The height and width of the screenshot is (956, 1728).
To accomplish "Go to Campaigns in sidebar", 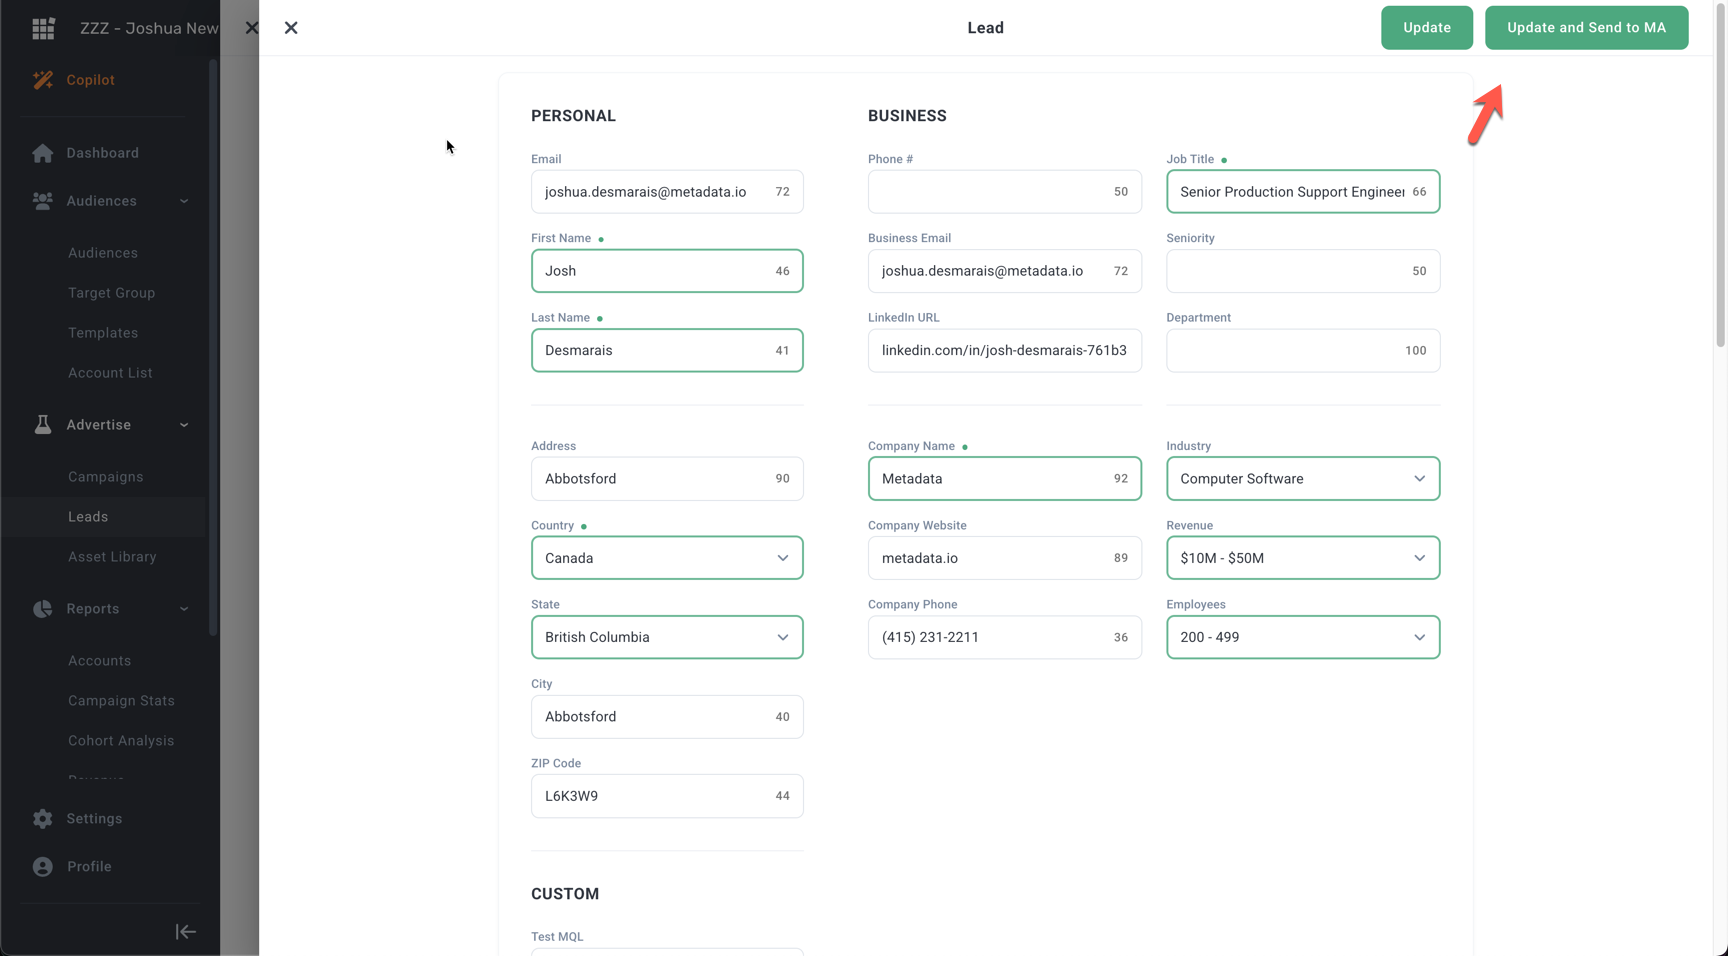I will 105,477.
